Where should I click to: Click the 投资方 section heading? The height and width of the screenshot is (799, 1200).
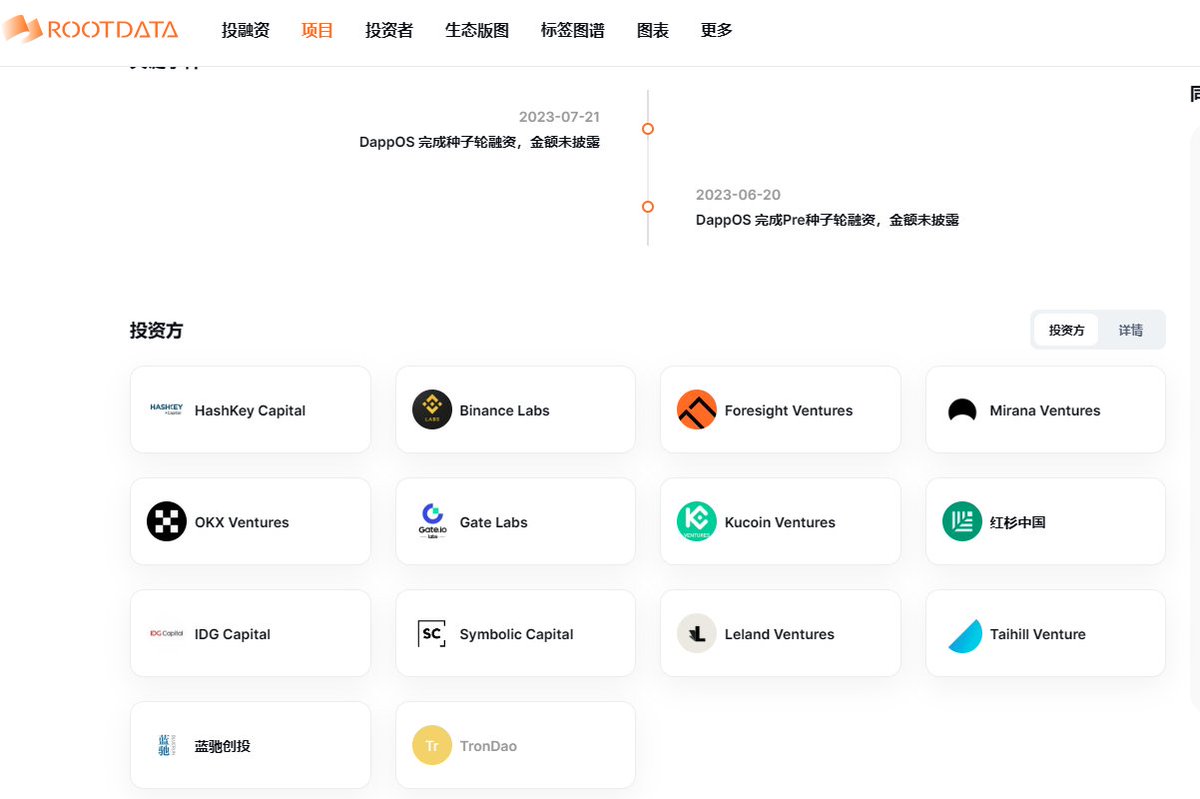157,331
